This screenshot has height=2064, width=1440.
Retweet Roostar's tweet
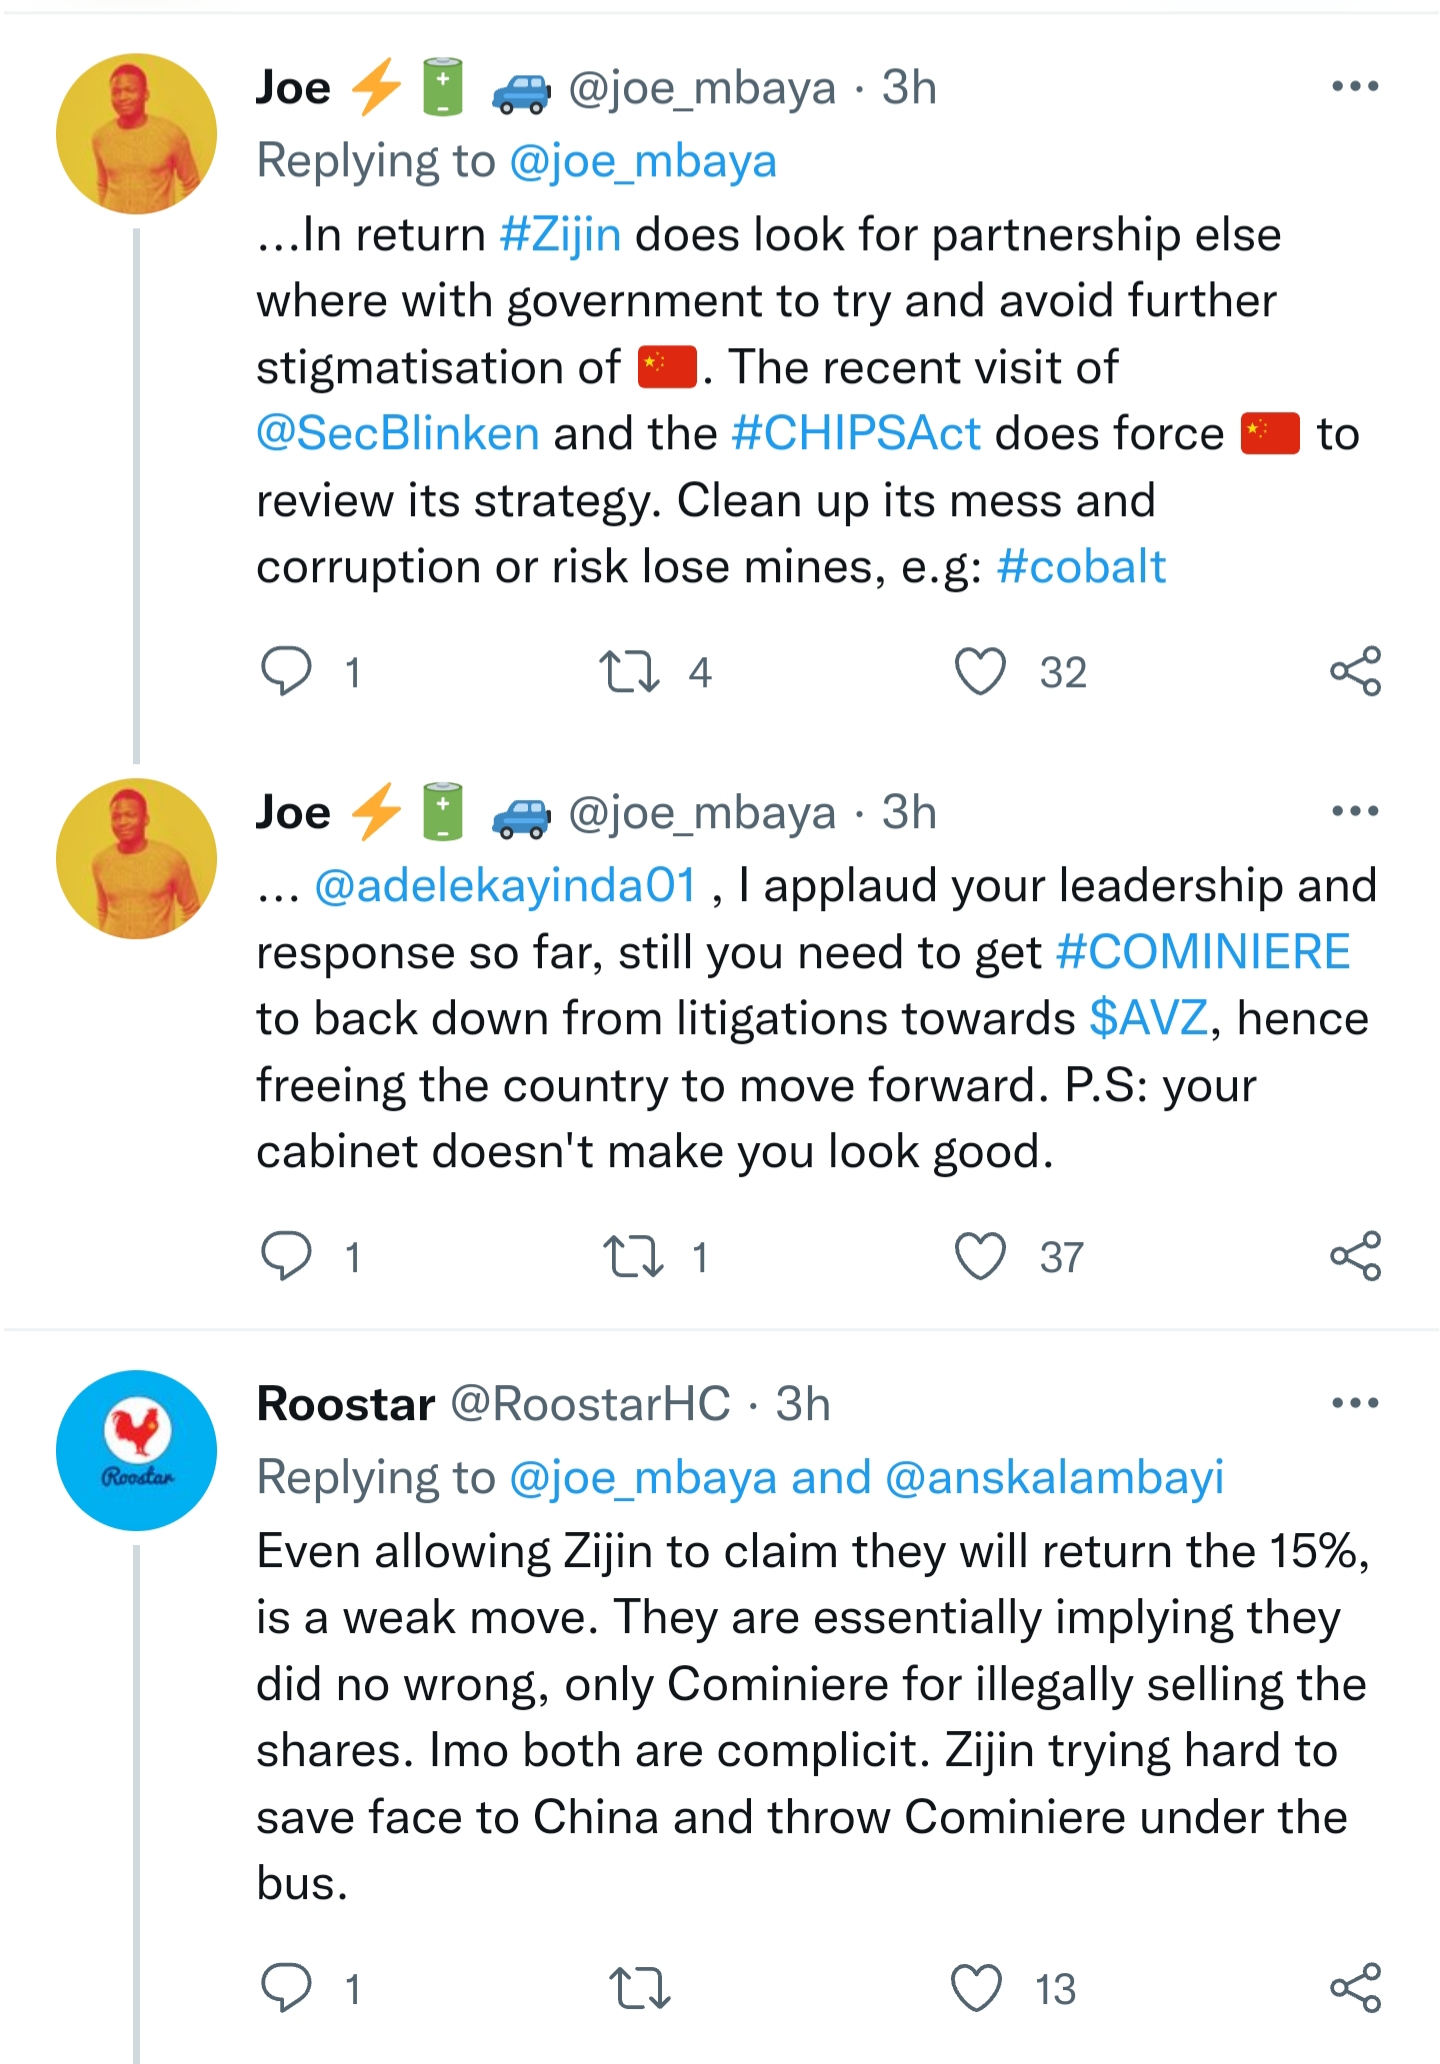pos(640,1988)
